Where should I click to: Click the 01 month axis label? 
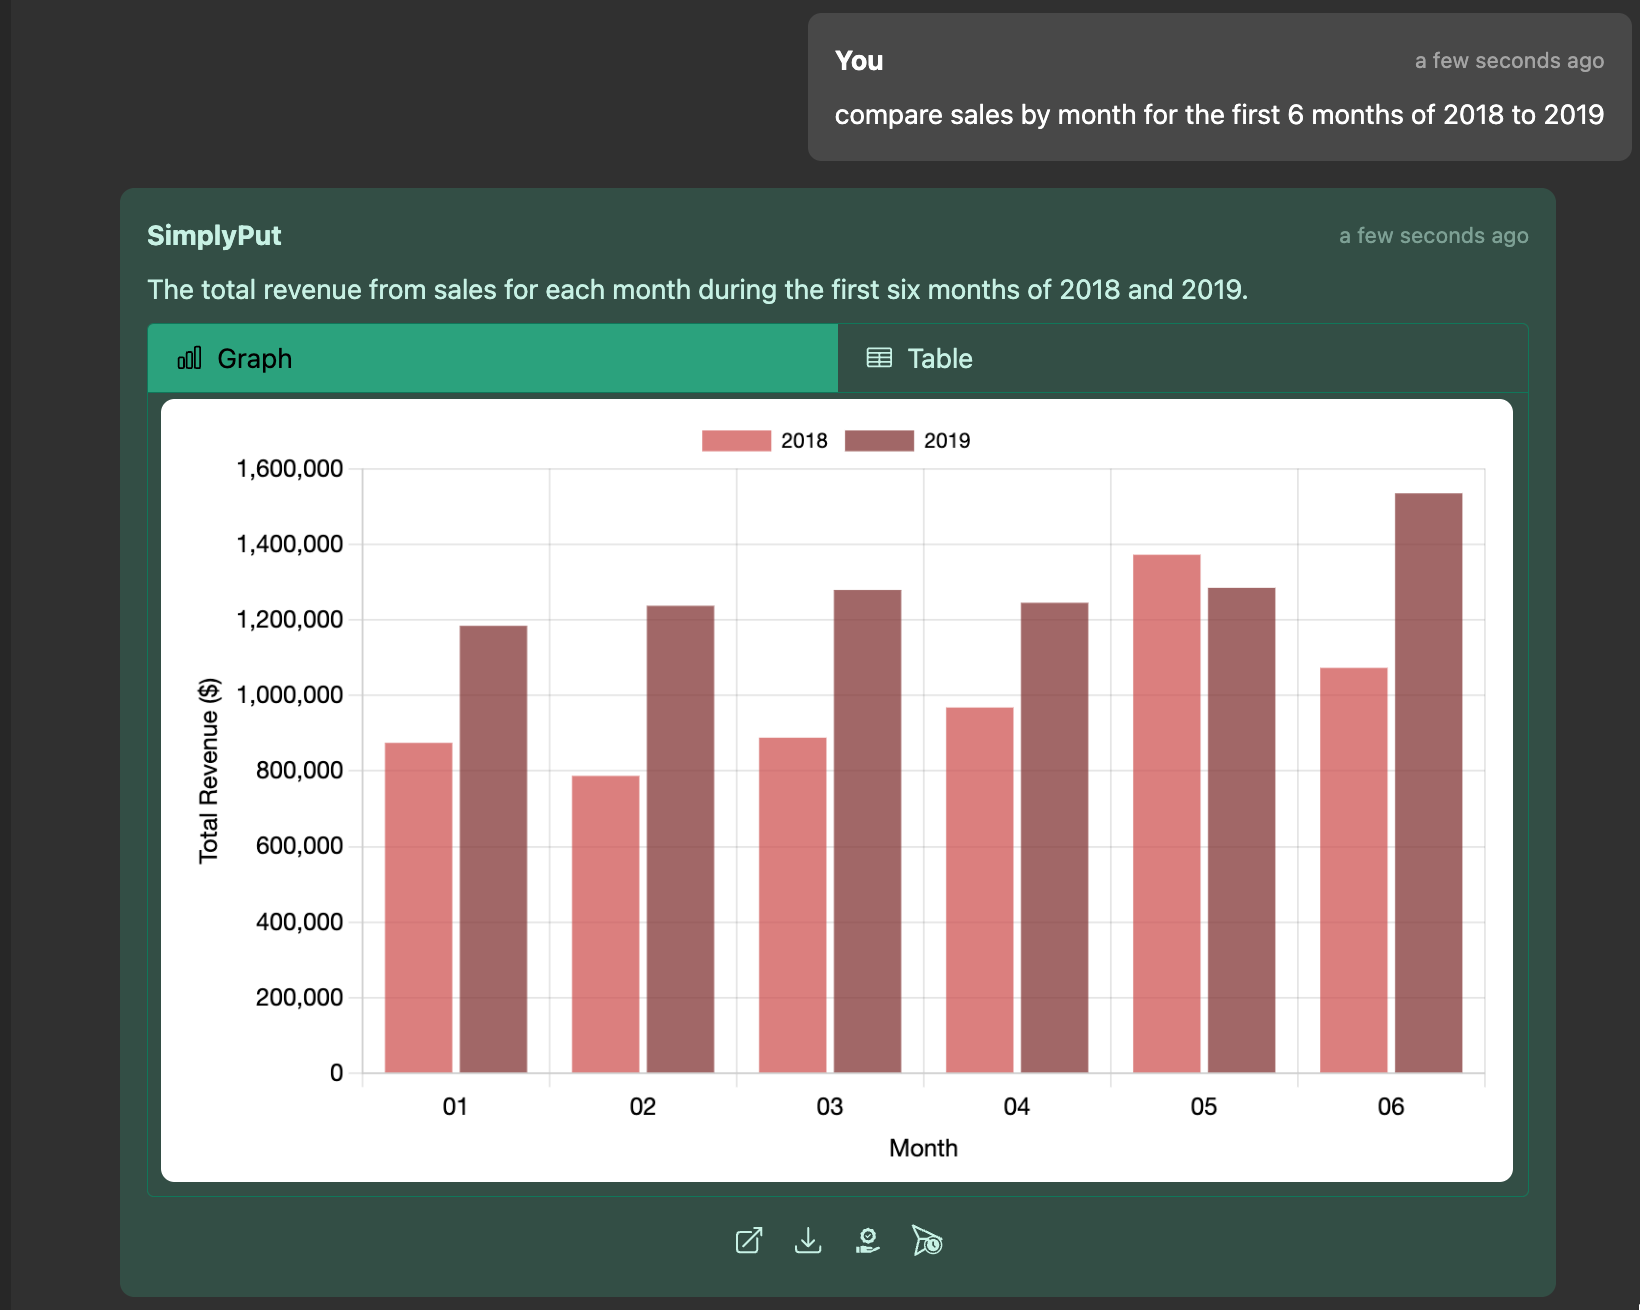click(x=455, y=1107)
